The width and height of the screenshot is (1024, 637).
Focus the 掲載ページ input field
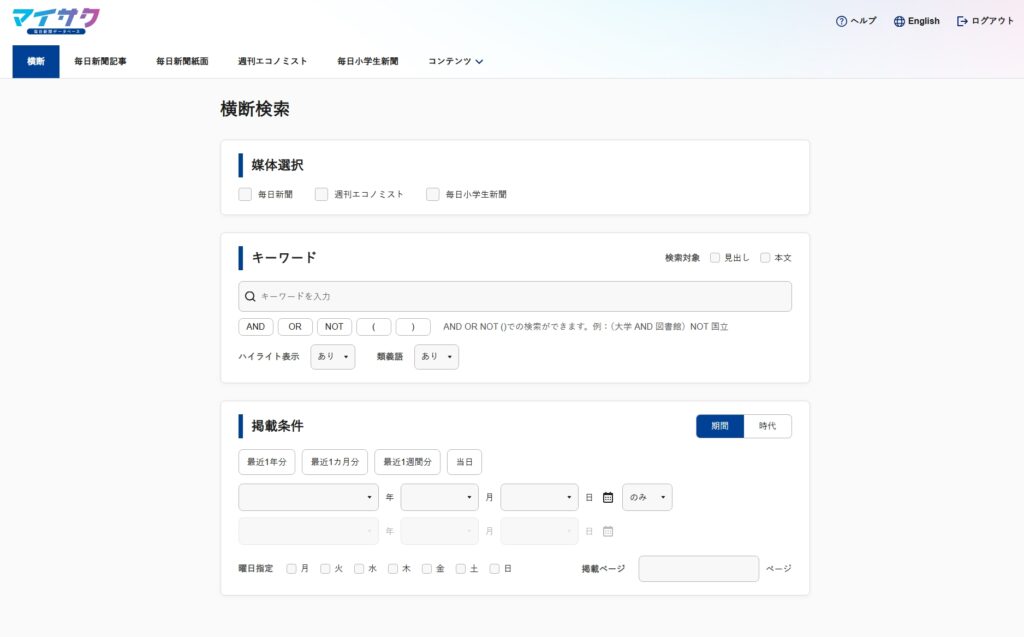699,568
